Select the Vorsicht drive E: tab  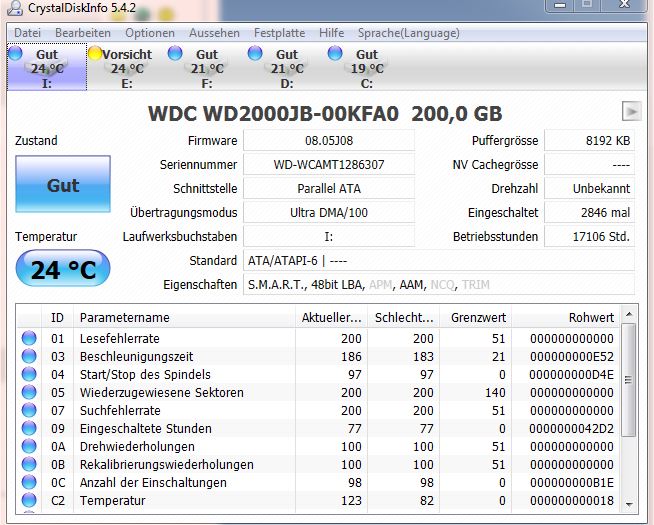(x=127, y=67)
